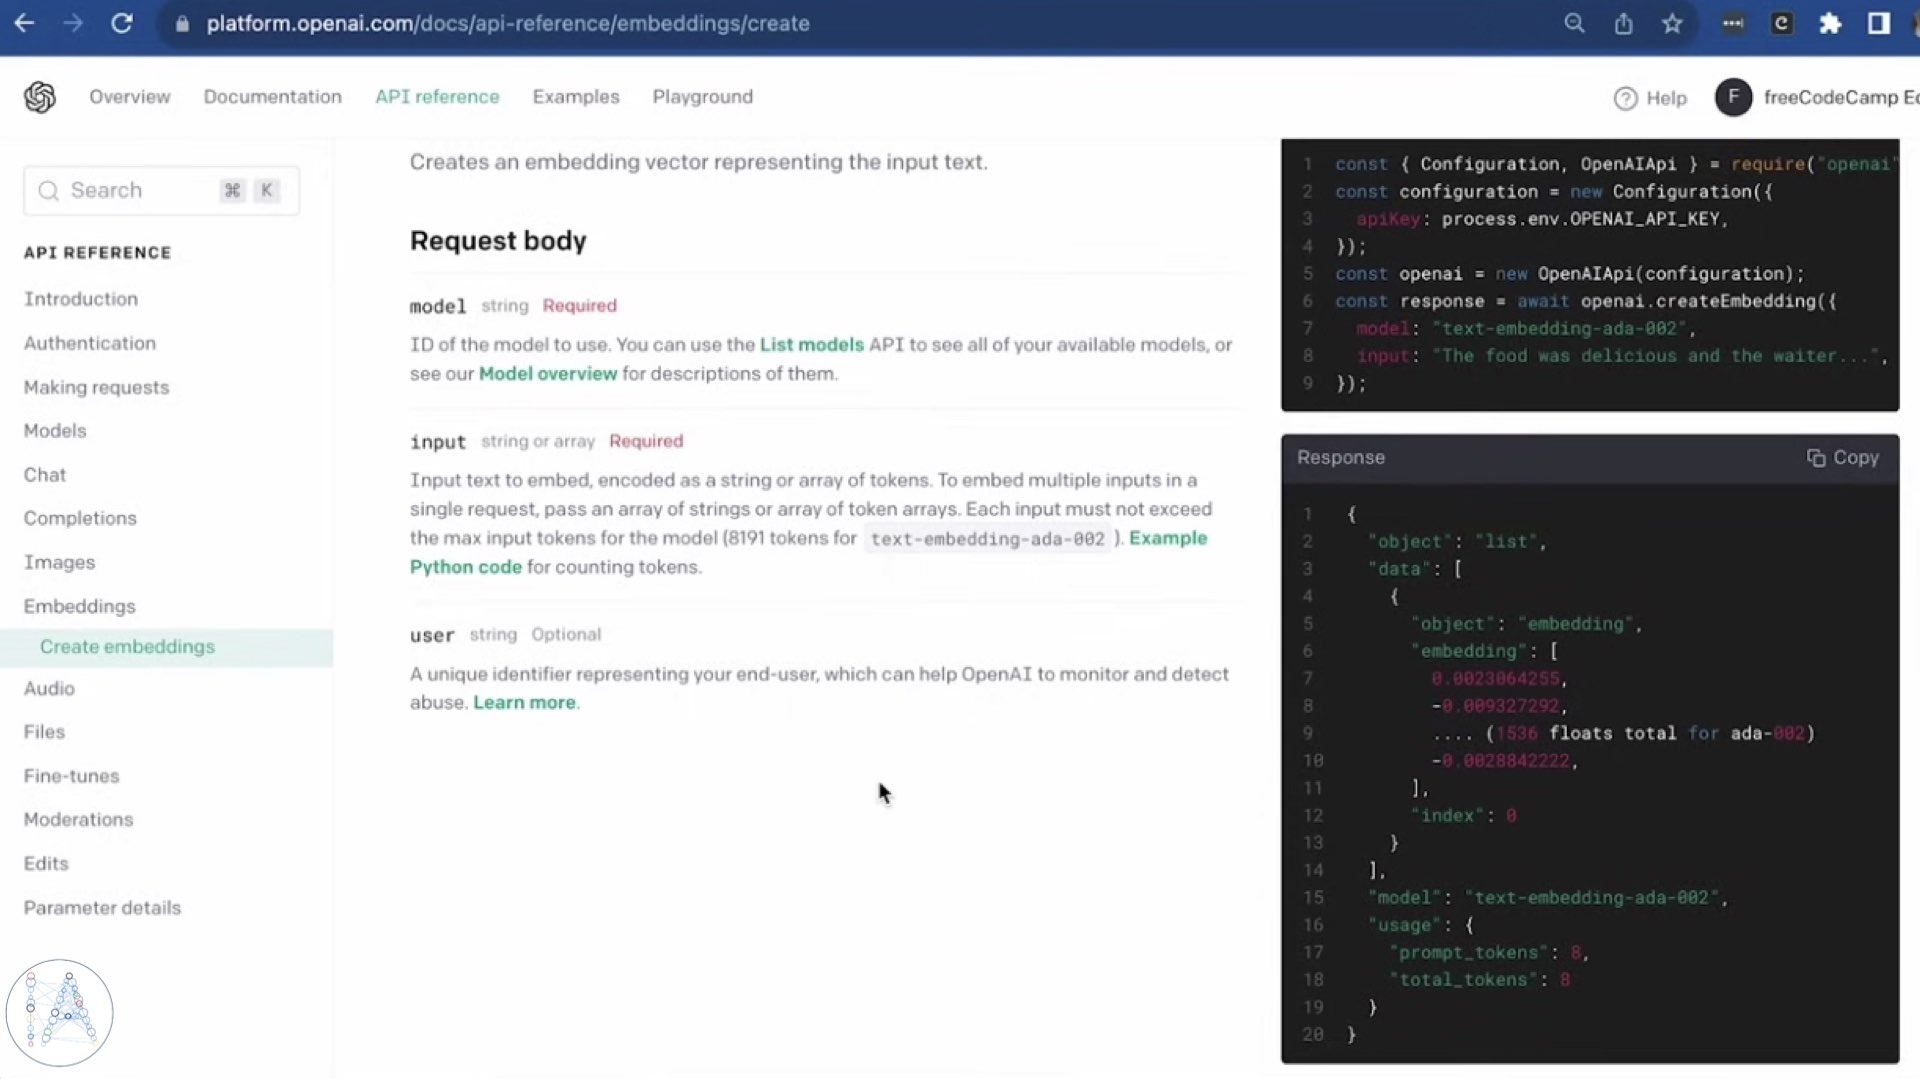Open Introduction in the sidebar

click(x=81, y=299)
